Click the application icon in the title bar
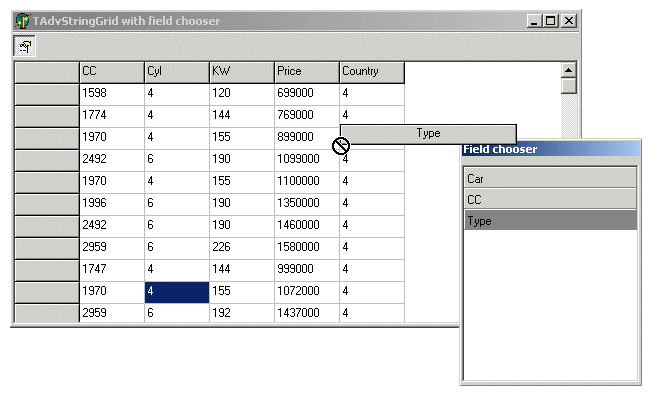Screen dimensions: 670x396 tap(22, 21)
